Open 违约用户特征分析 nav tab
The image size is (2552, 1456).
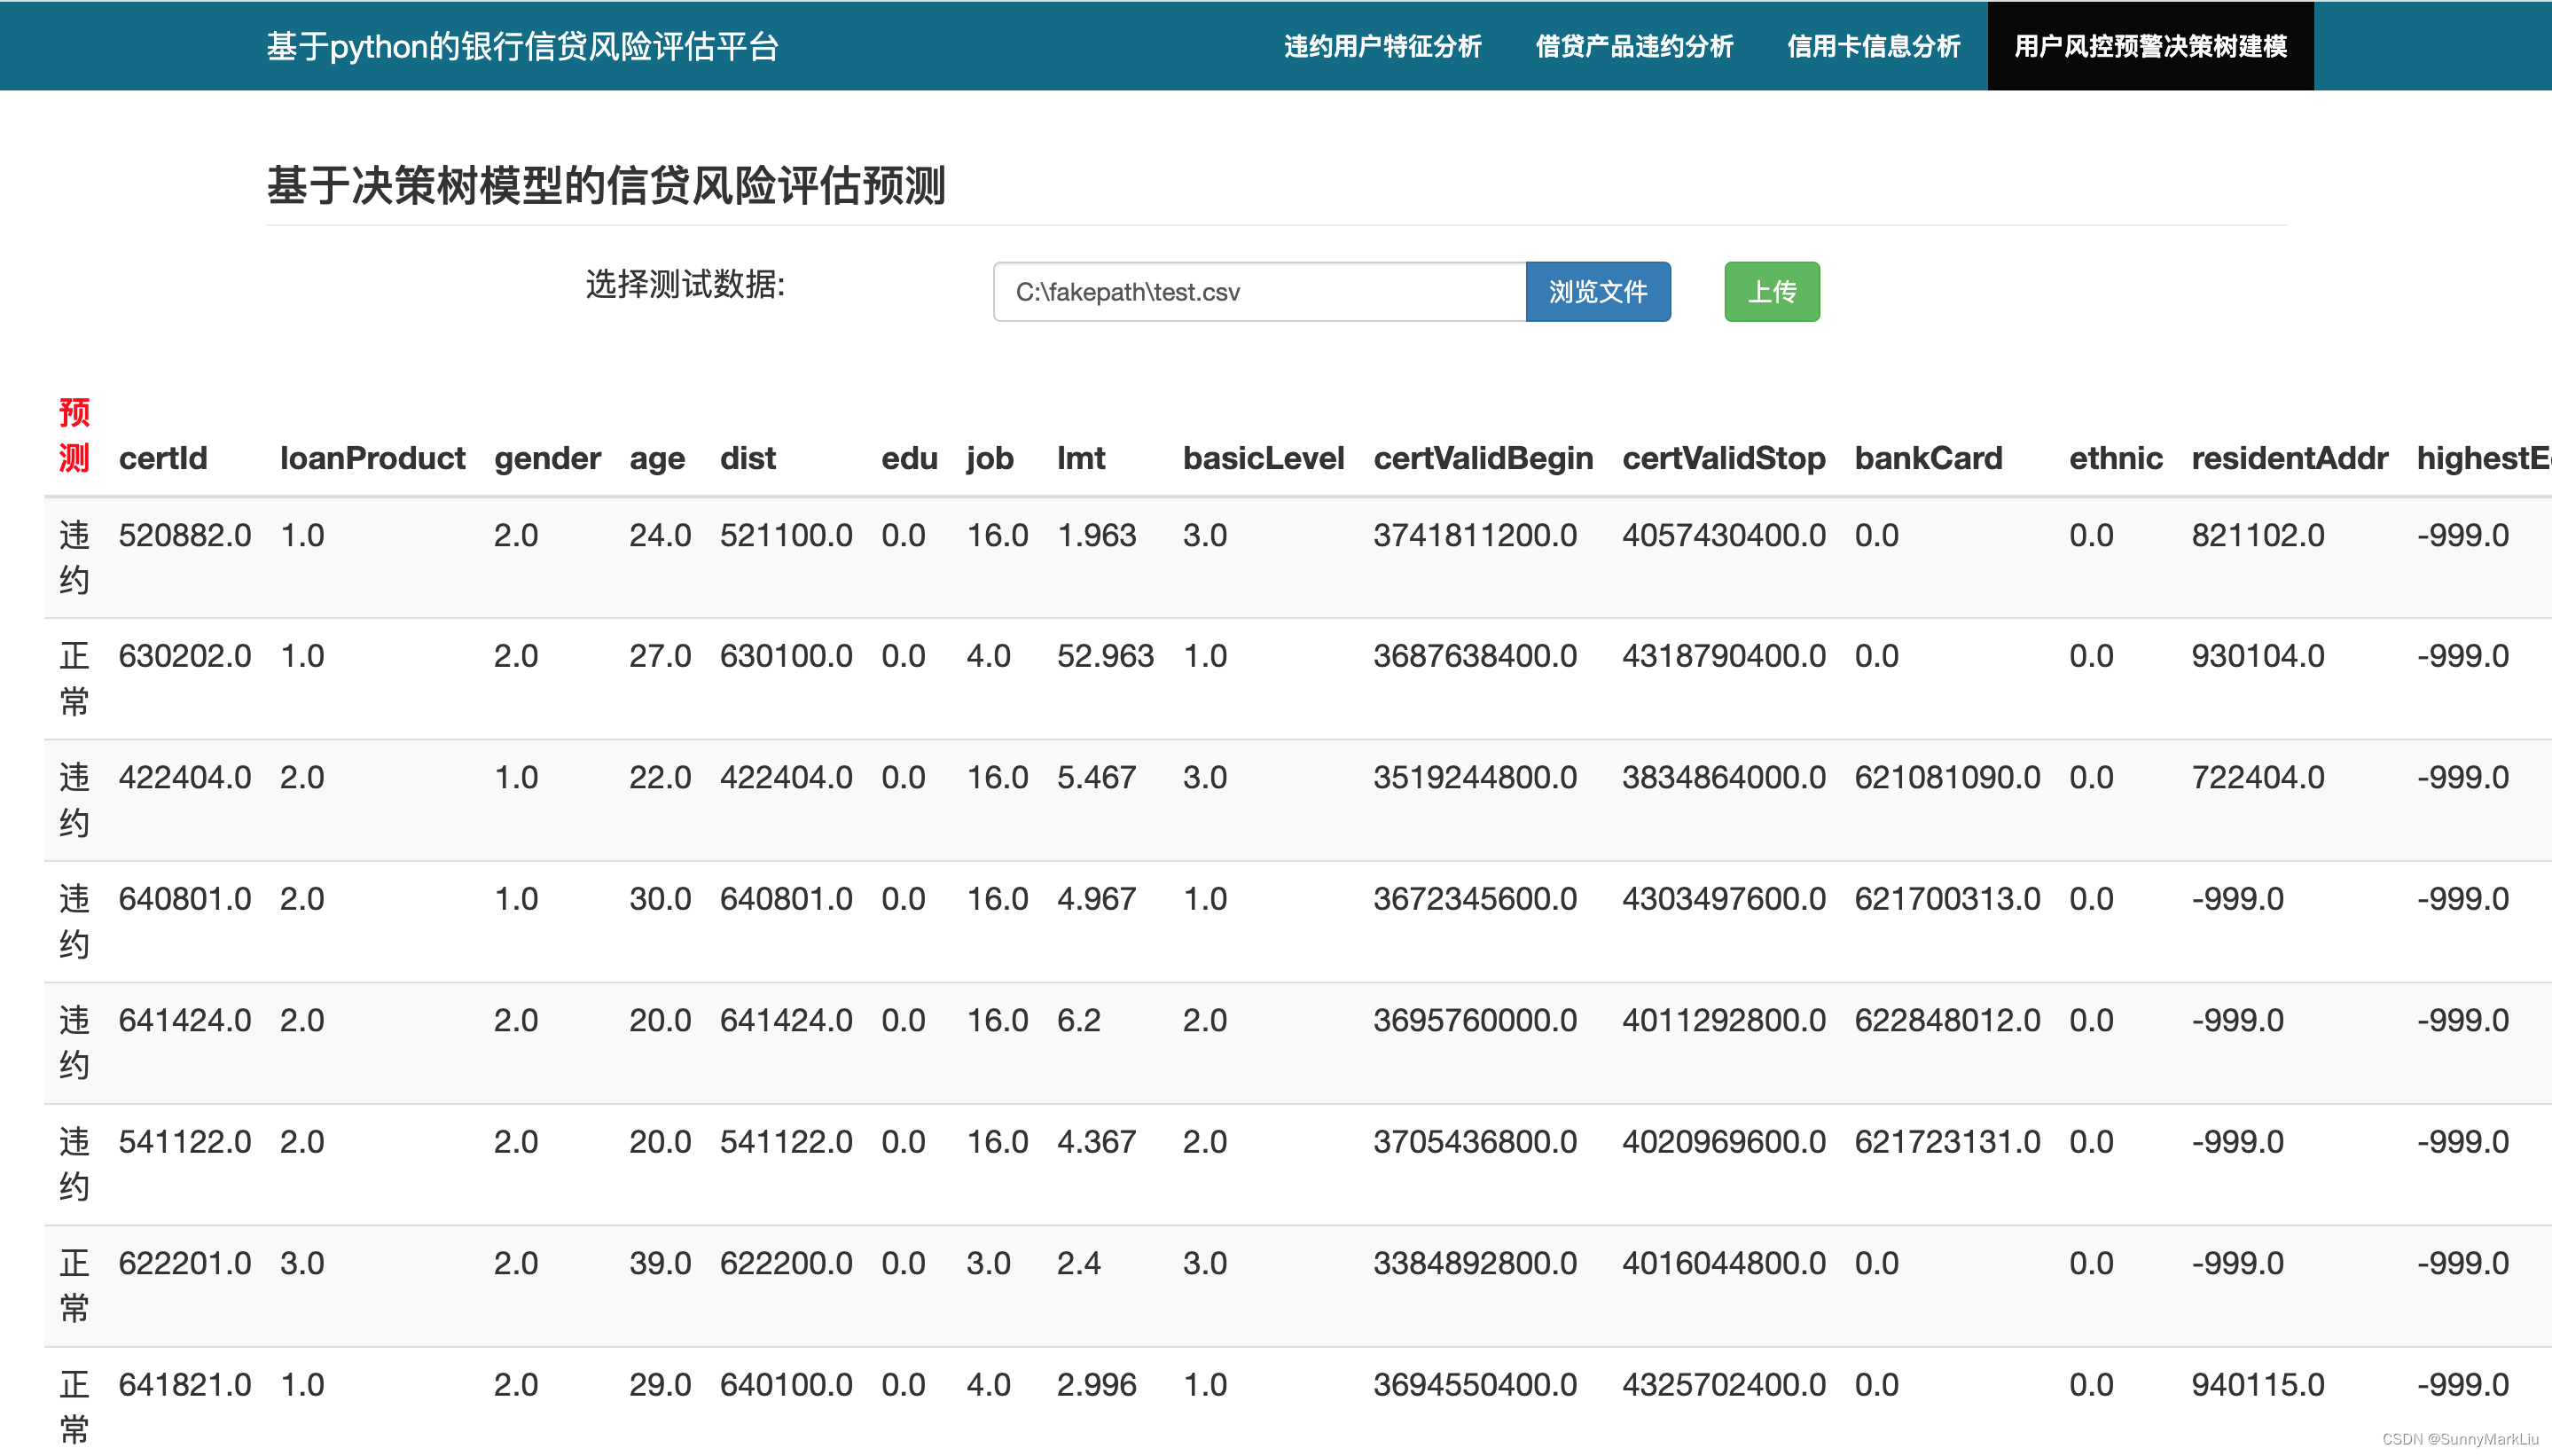1382,47
